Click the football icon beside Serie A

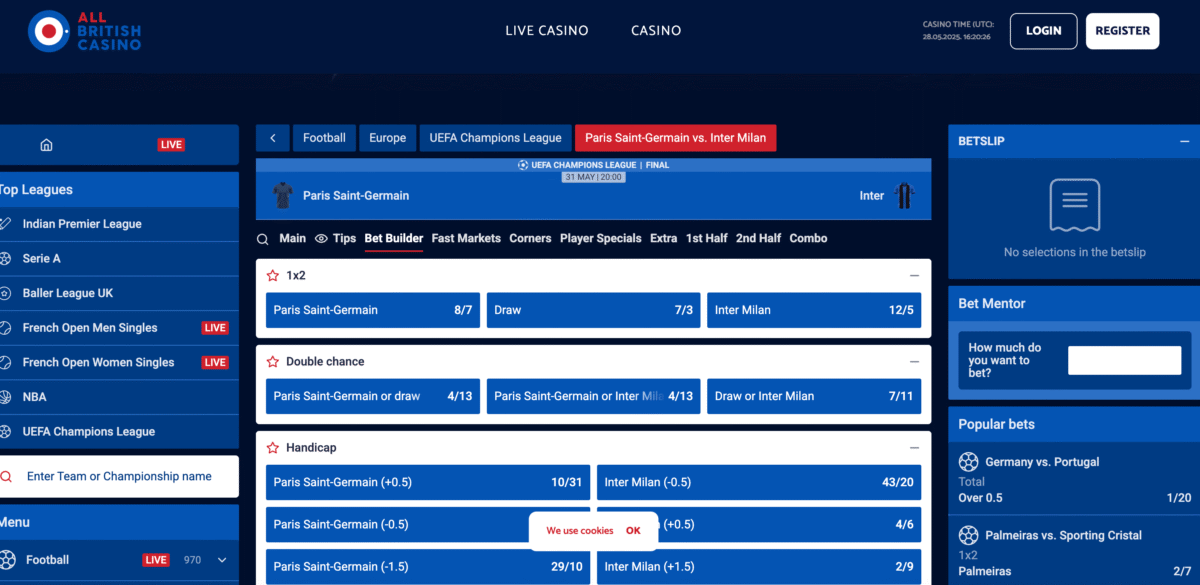point(5,258)
